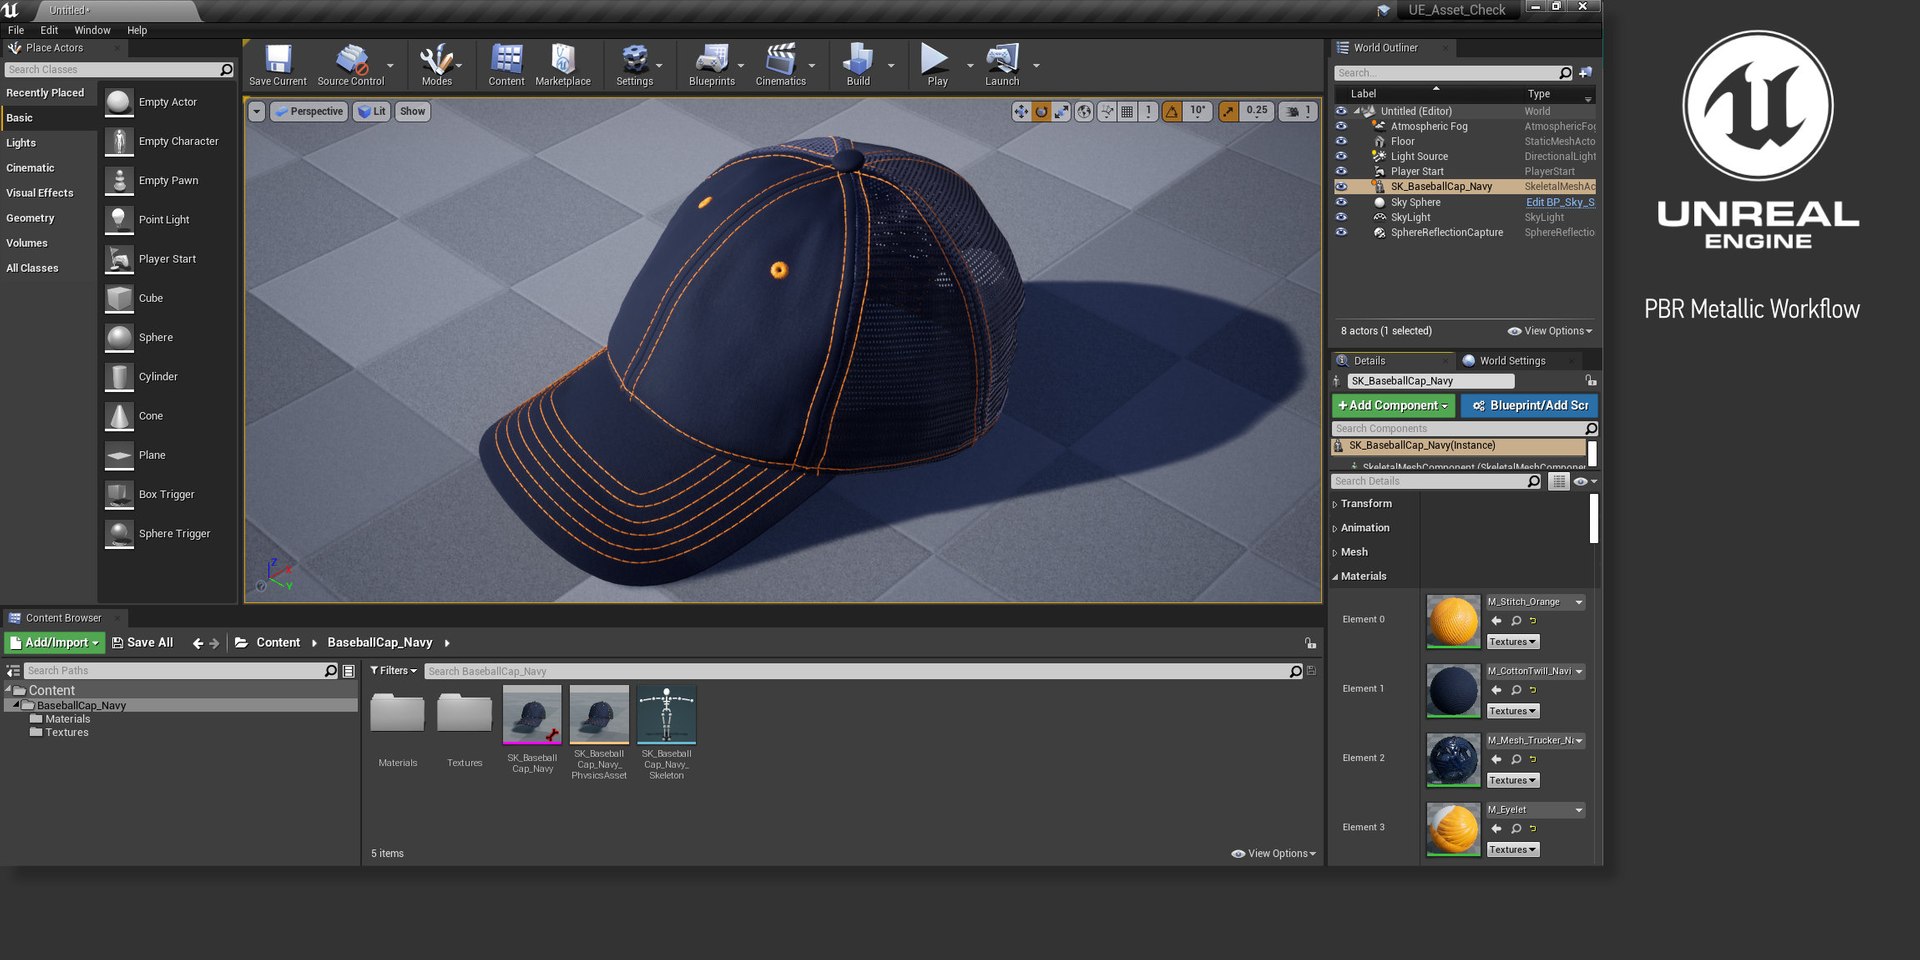Hide the Atmospheric Fog actor

tap(1341, 126)
